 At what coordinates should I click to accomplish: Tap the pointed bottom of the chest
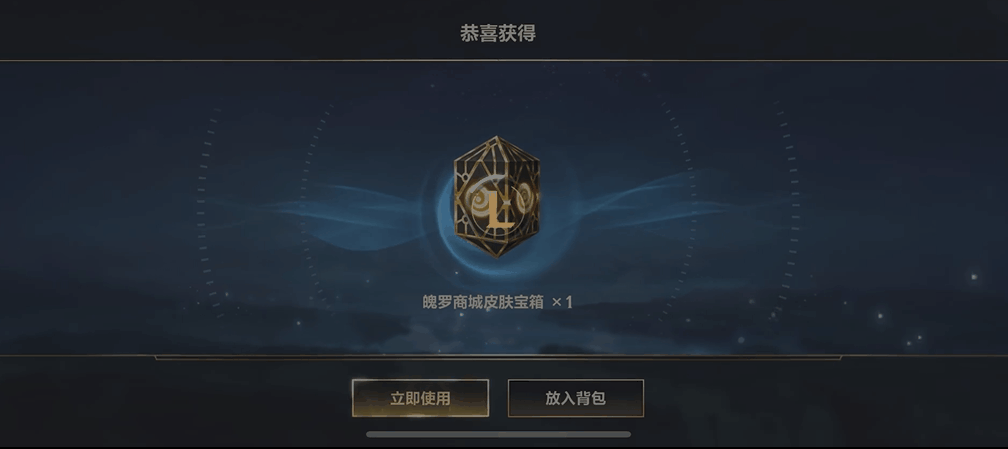496,252
